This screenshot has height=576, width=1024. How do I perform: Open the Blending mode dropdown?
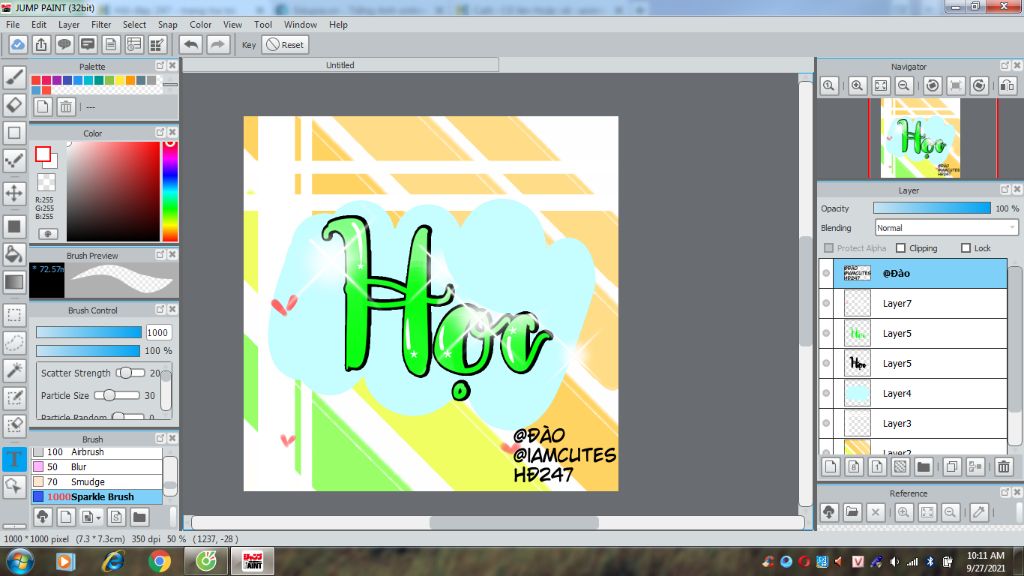pos(946,227)
